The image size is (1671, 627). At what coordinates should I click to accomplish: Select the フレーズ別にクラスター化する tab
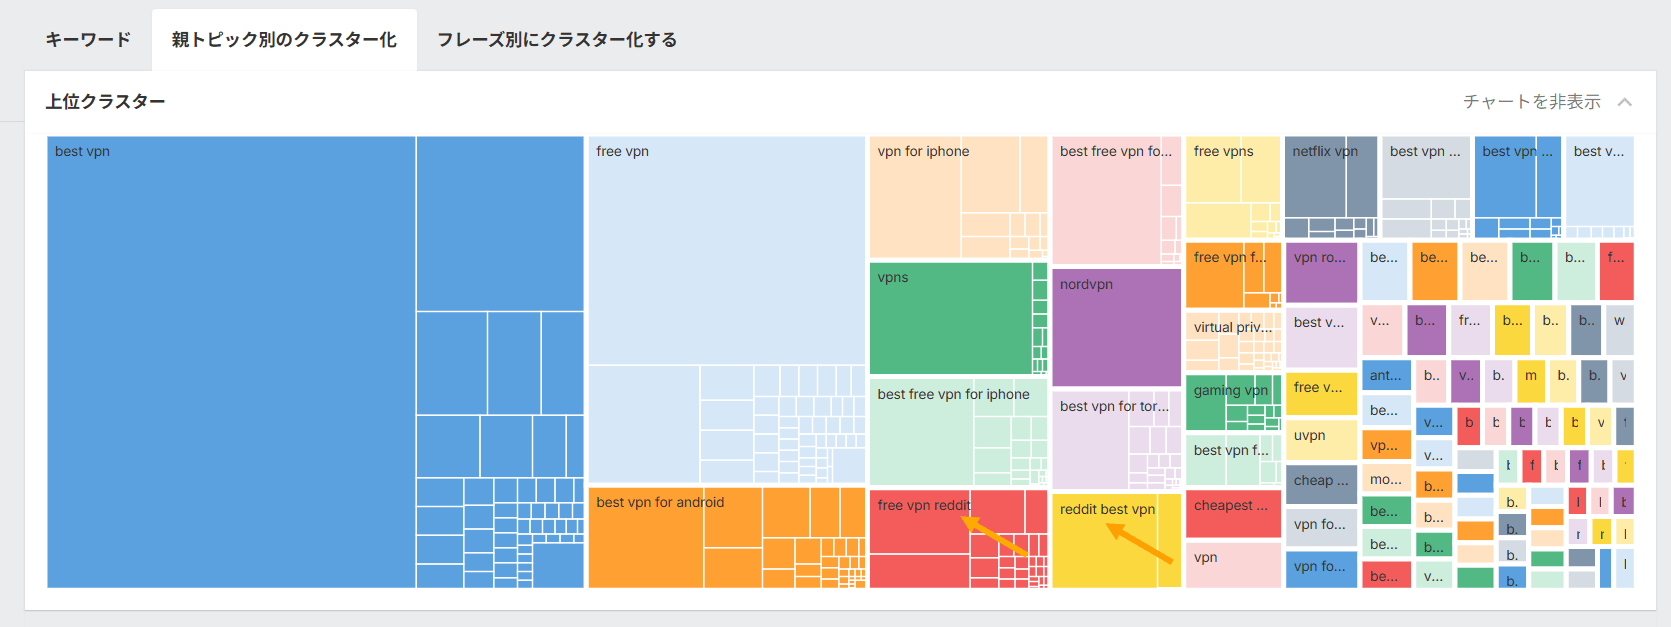pos(556,39)
